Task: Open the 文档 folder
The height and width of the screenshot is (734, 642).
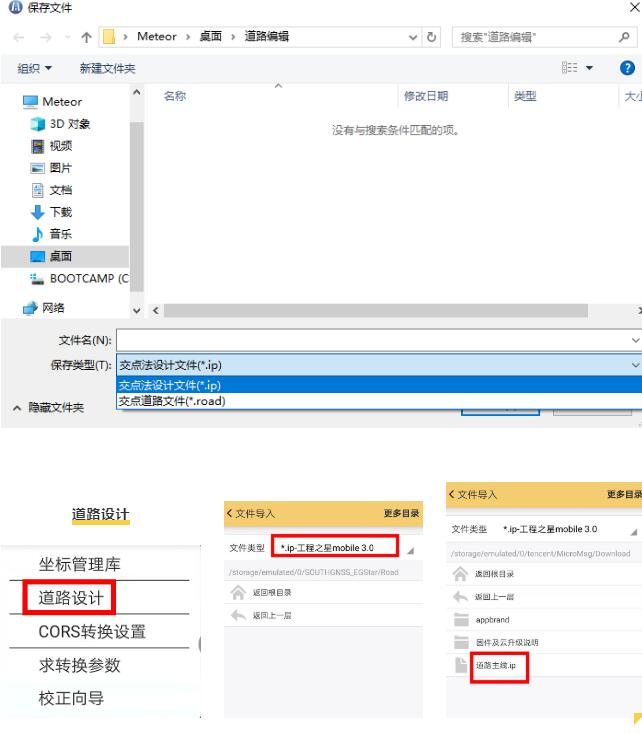Action: 52,190
